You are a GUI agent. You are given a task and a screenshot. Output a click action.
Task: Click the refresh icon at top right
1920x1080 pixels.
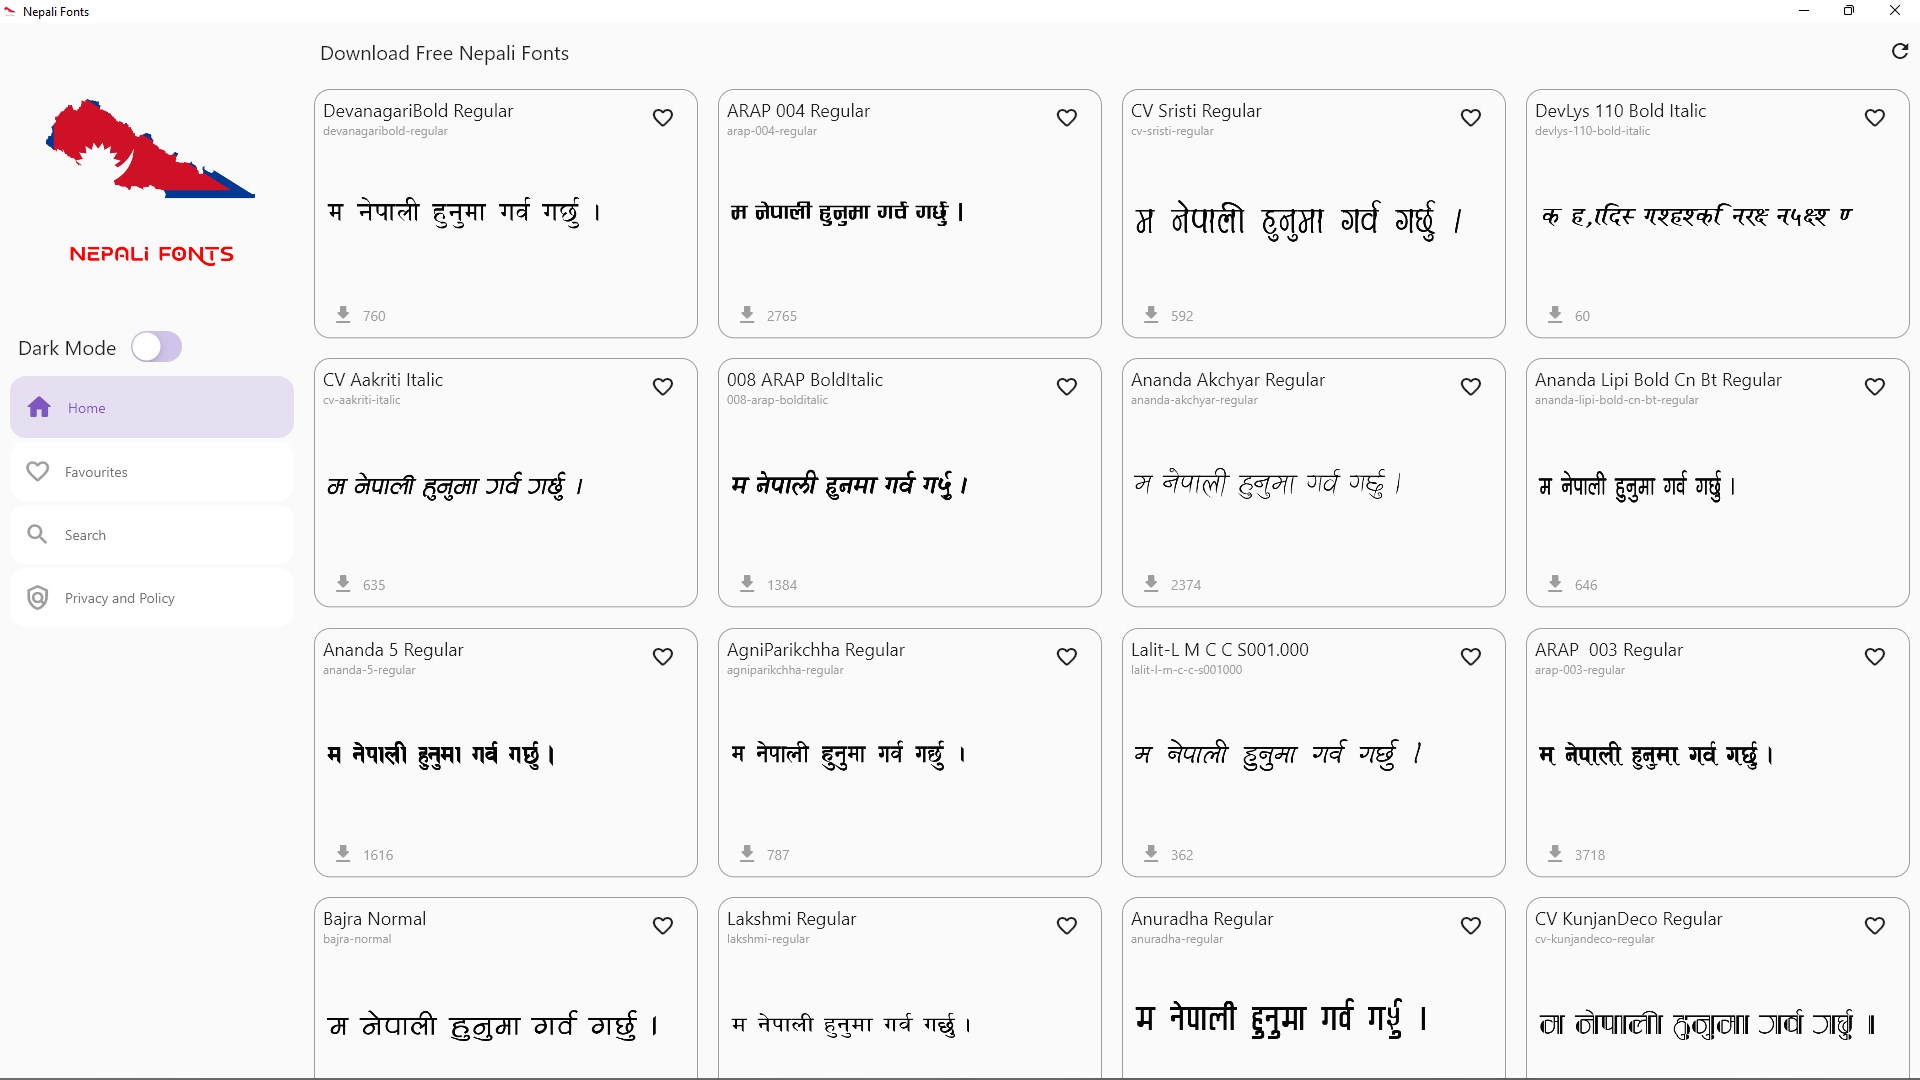[1900, 51]
